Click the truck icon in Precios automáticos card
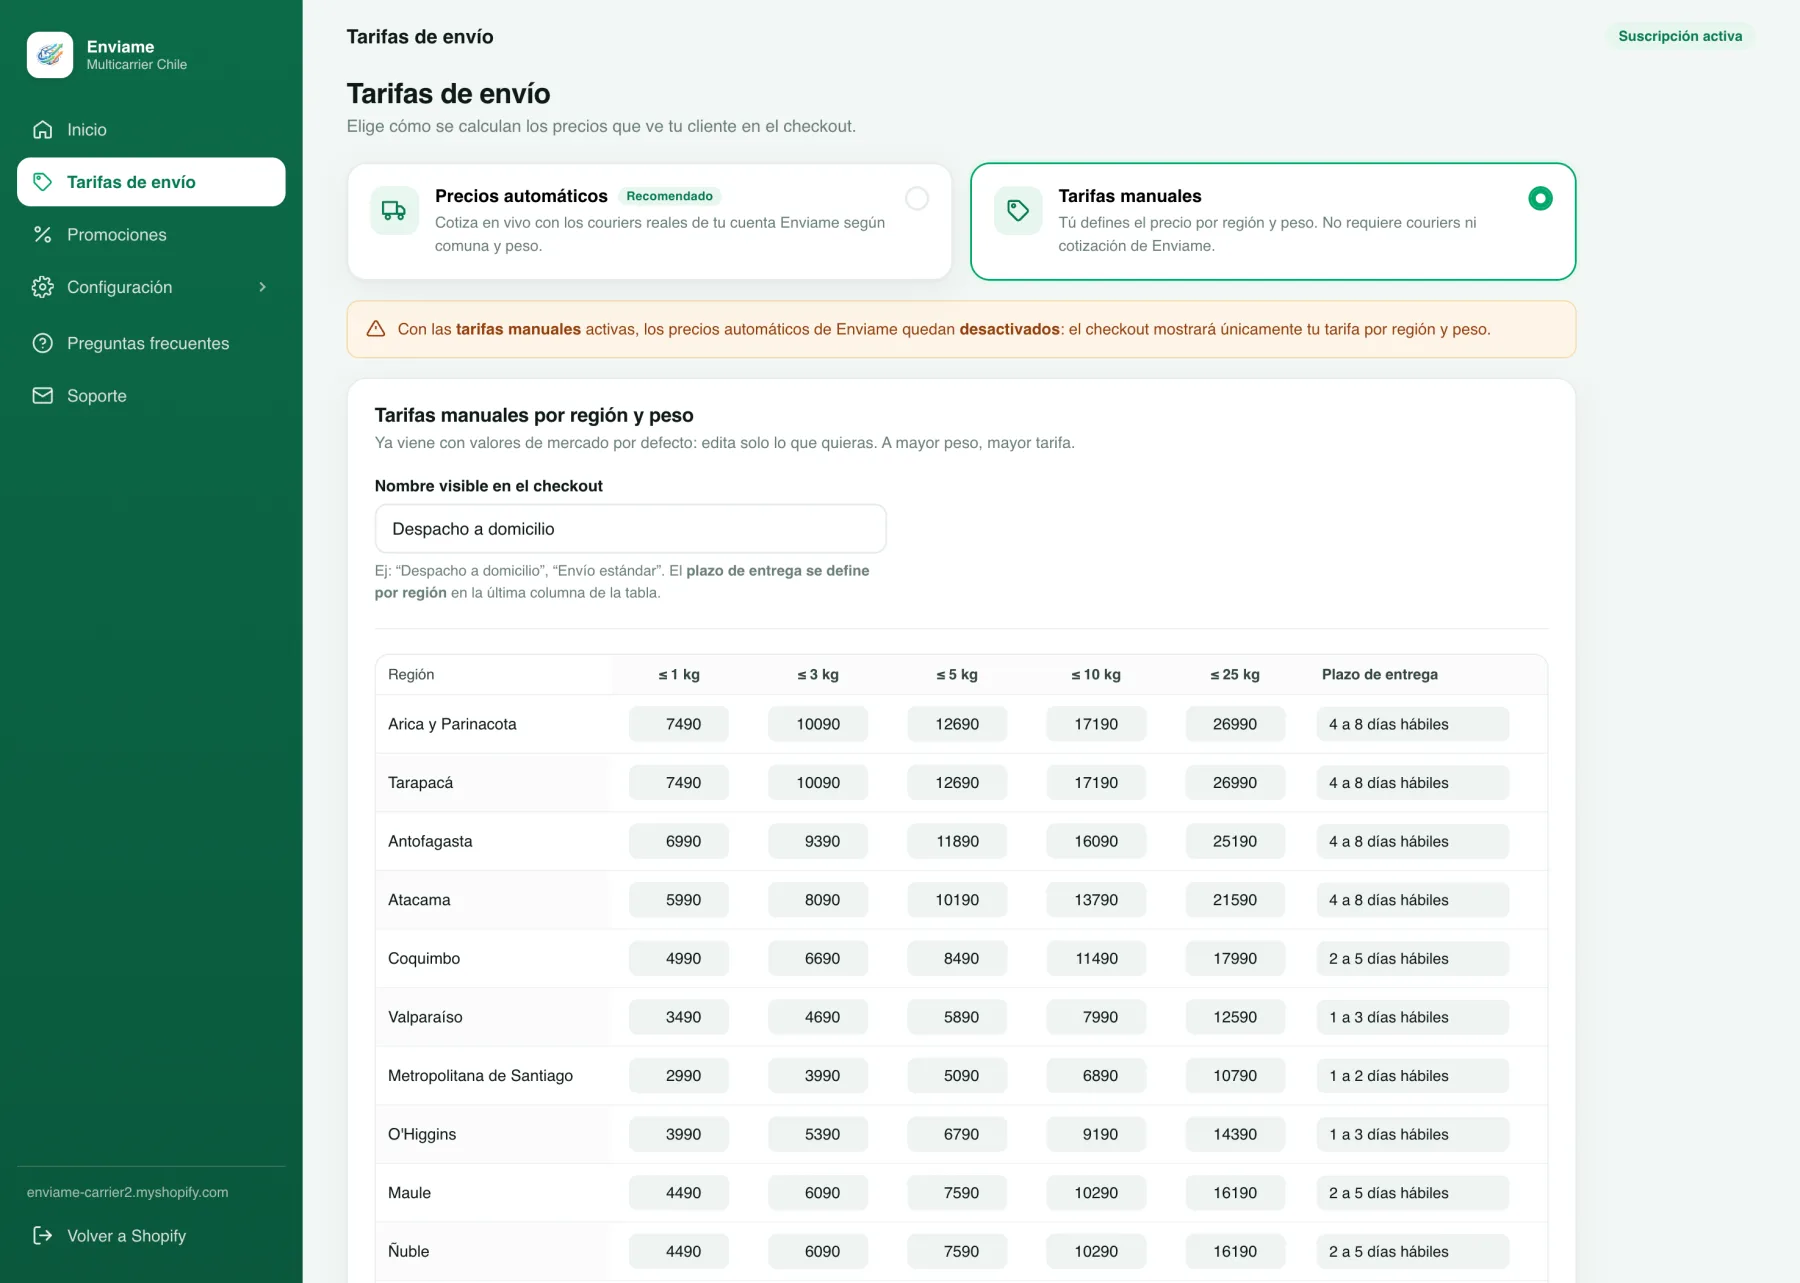The width and height of the screenshot is (1800, 1283). click(394, 210)
